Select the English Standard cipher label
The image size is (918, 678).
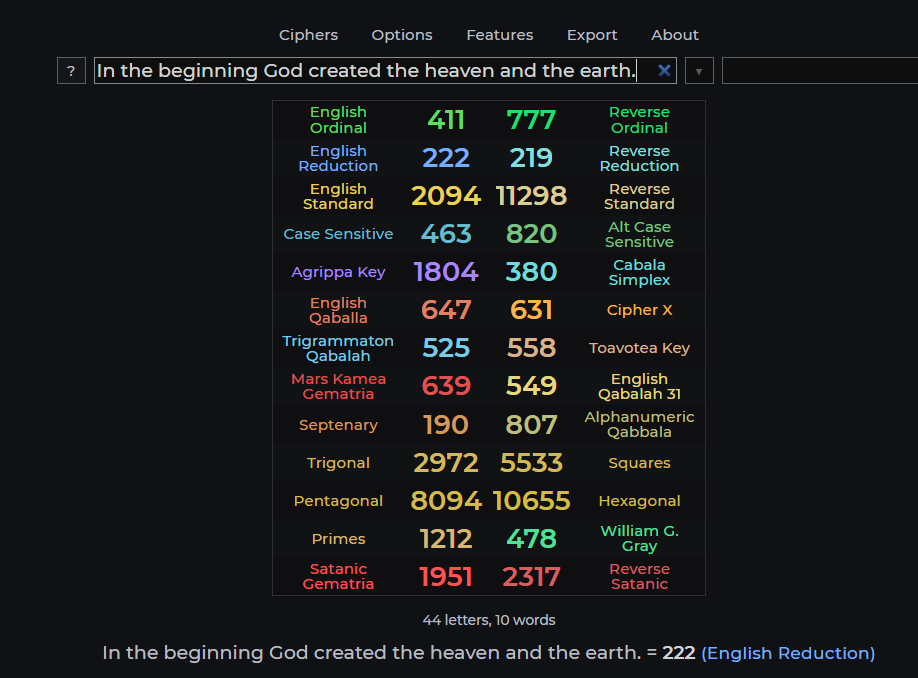point(338,197)
